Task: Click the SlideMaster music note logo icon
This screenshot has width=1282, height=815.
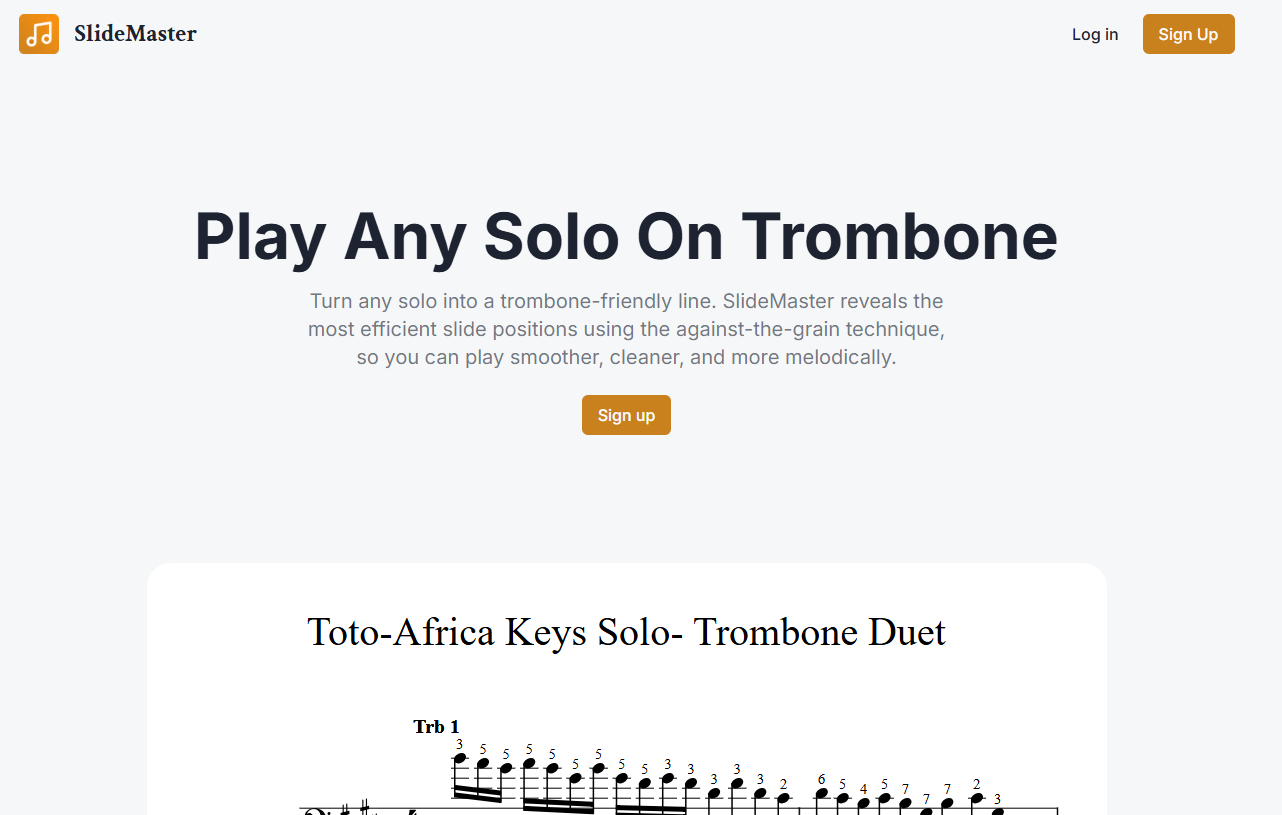Action: pyautogui.click(x=39, y=34)
